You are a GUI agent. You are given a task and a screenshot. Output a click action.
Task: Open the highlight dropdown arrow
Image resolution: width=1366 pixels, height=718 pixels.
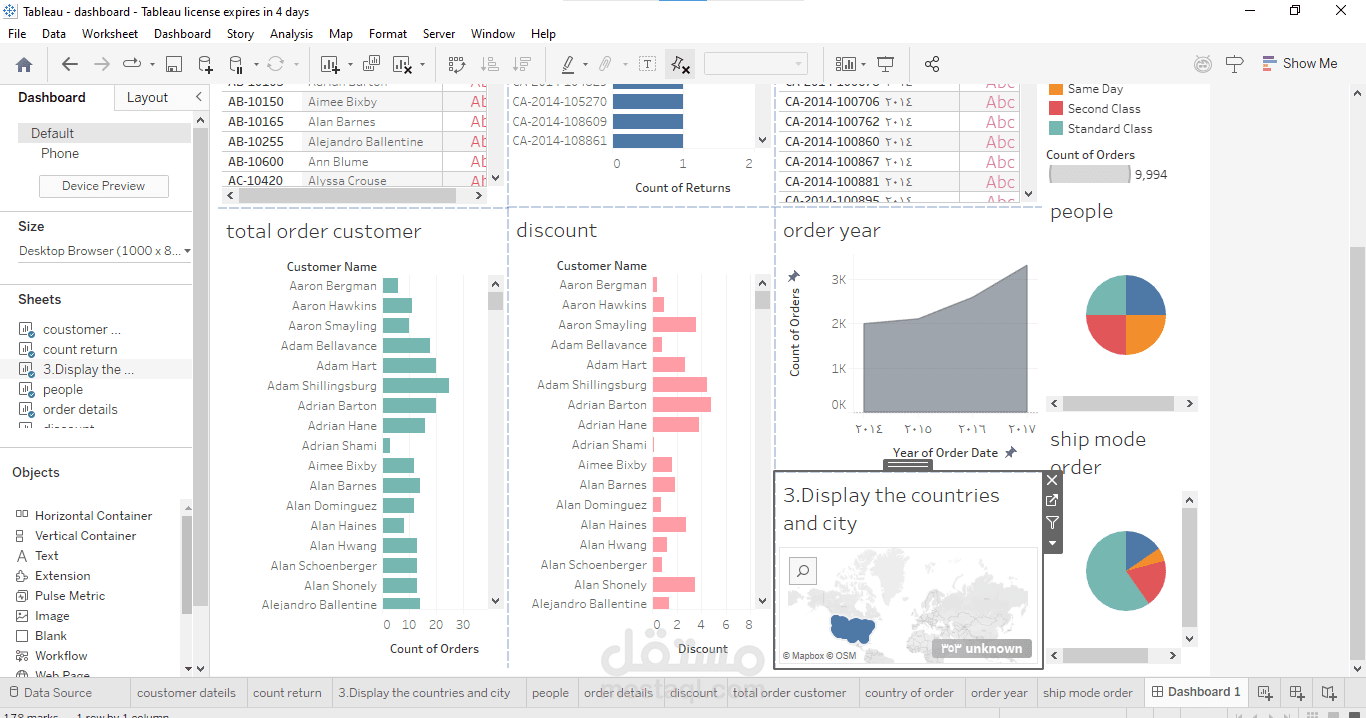(586, 64)
